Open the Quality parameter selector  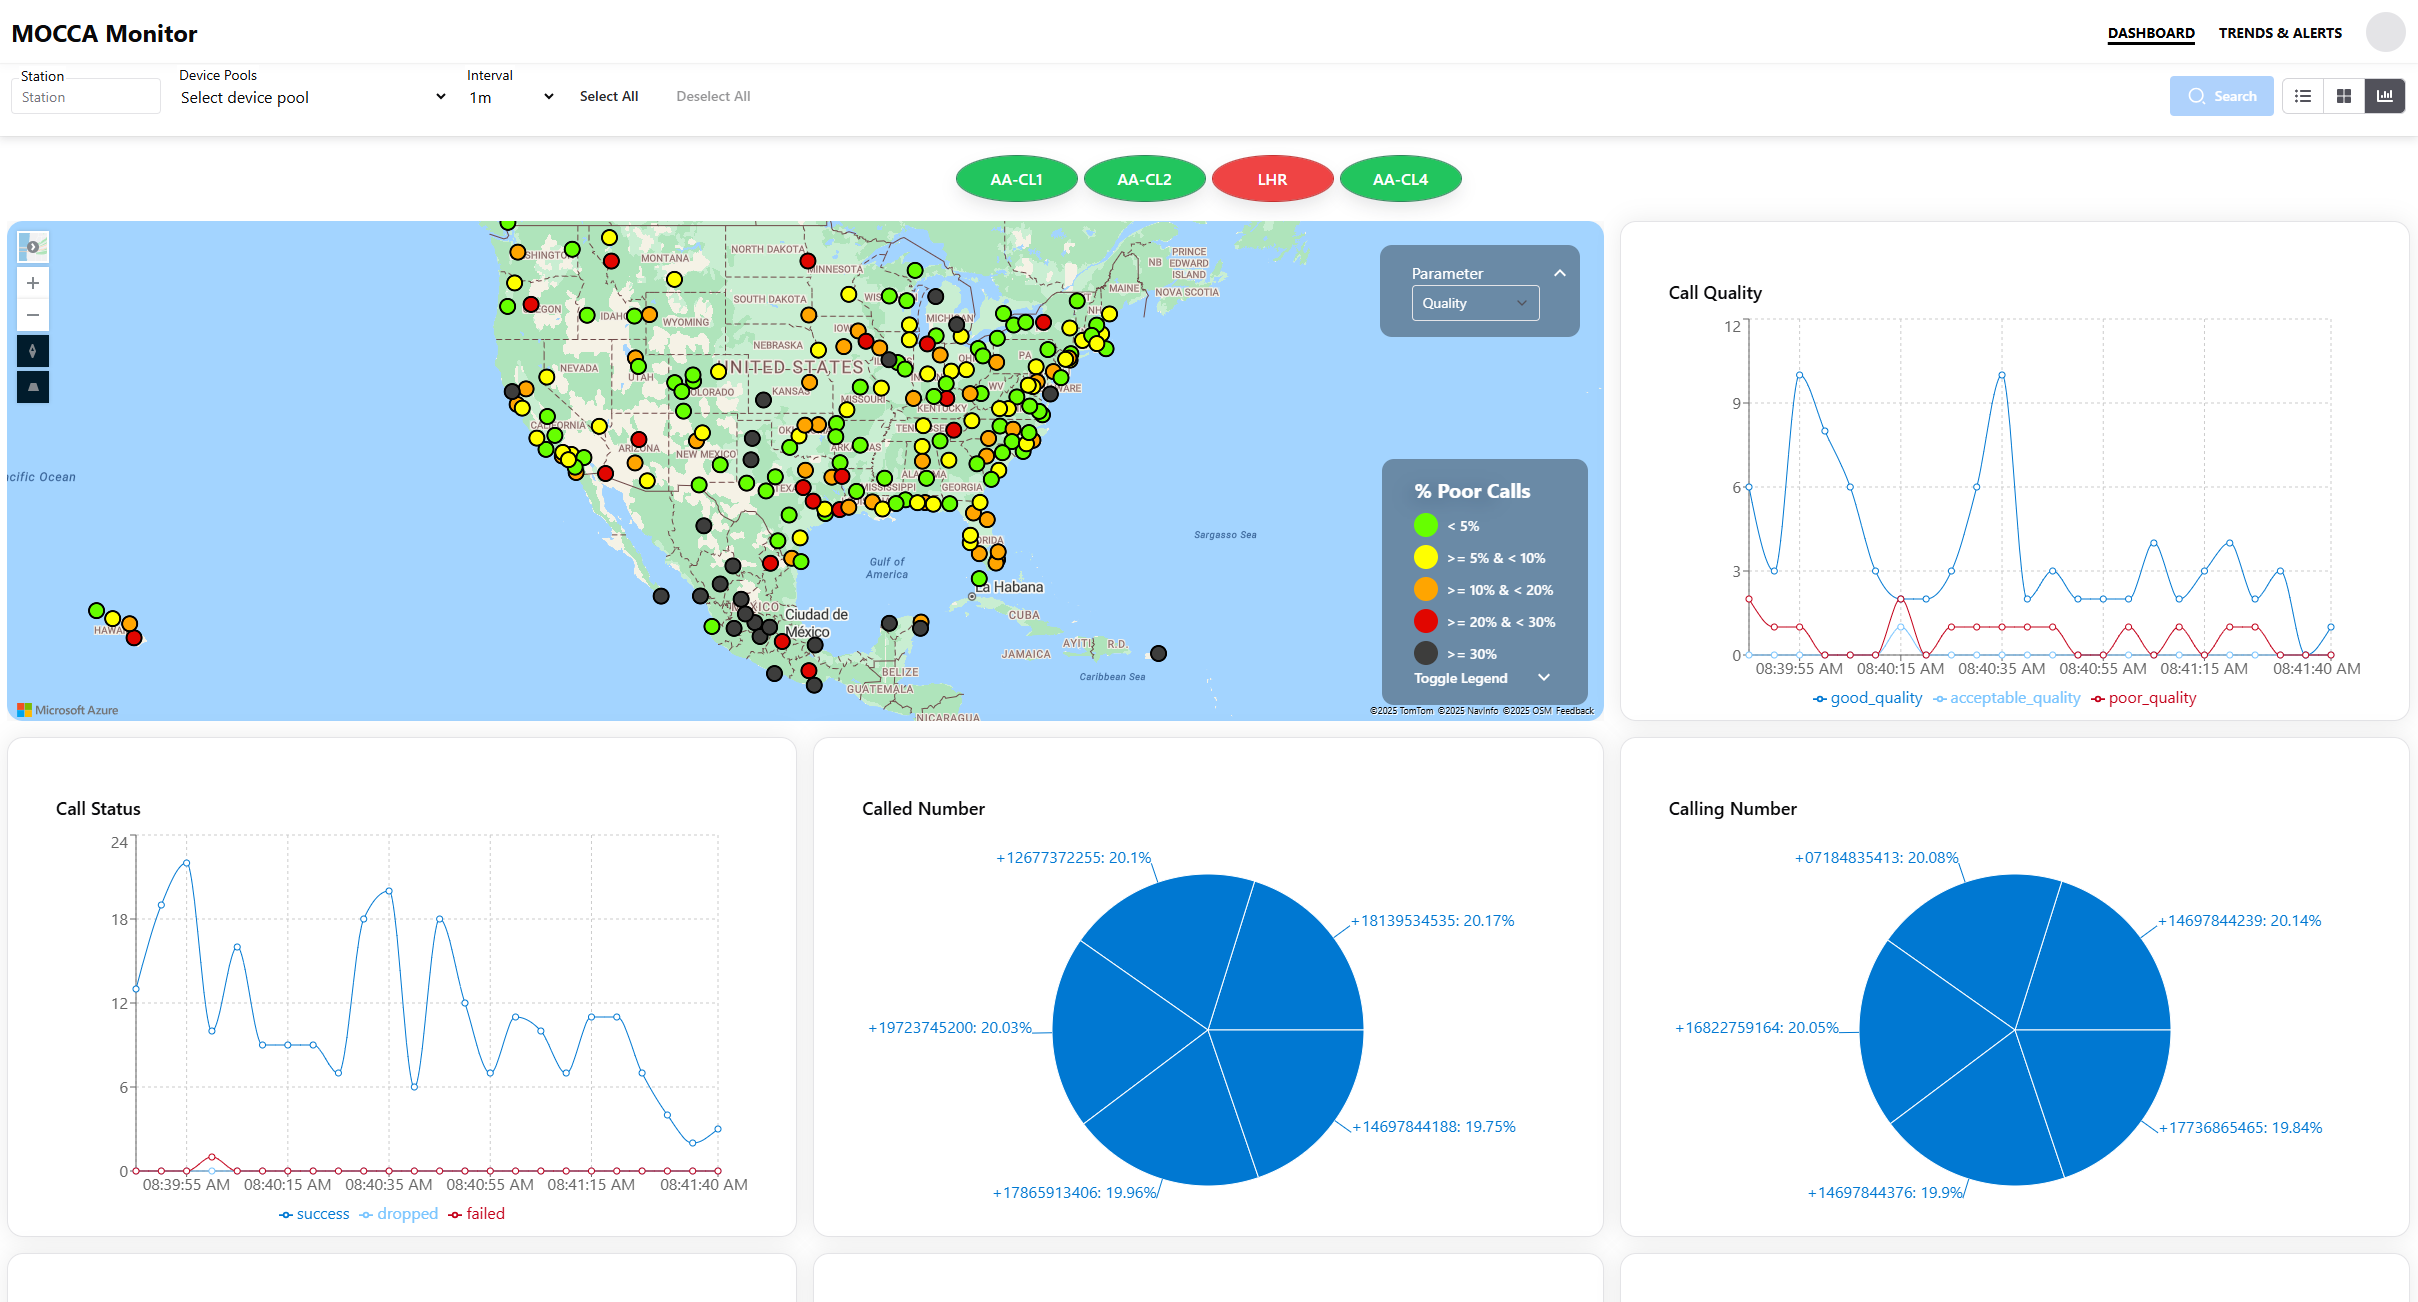coord(1474,302)
